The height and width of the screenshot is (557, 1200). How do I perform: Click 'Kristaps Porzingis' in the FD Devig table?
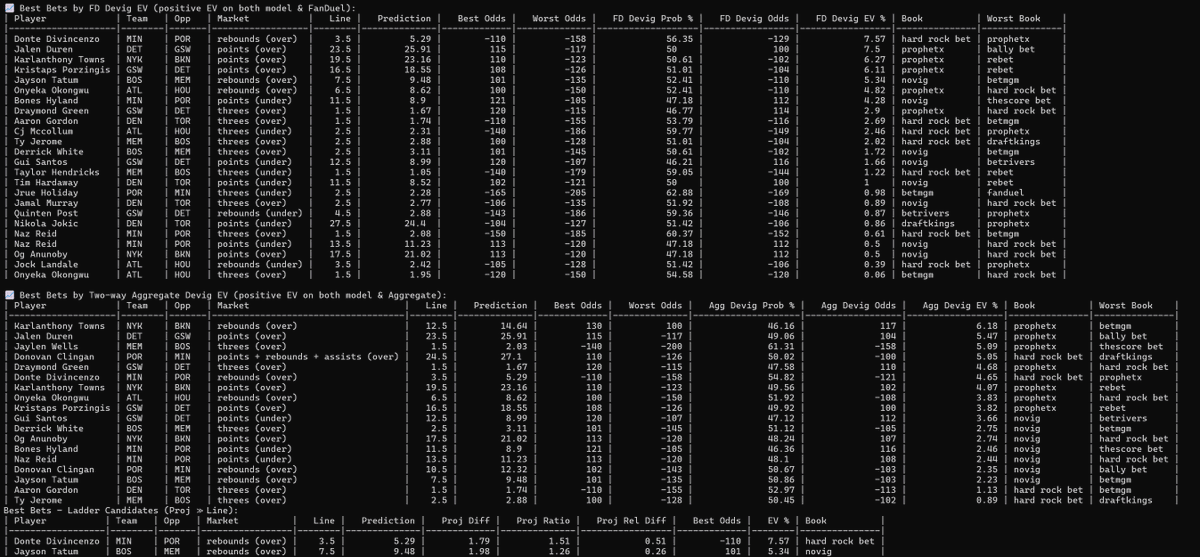pos(60,70)
